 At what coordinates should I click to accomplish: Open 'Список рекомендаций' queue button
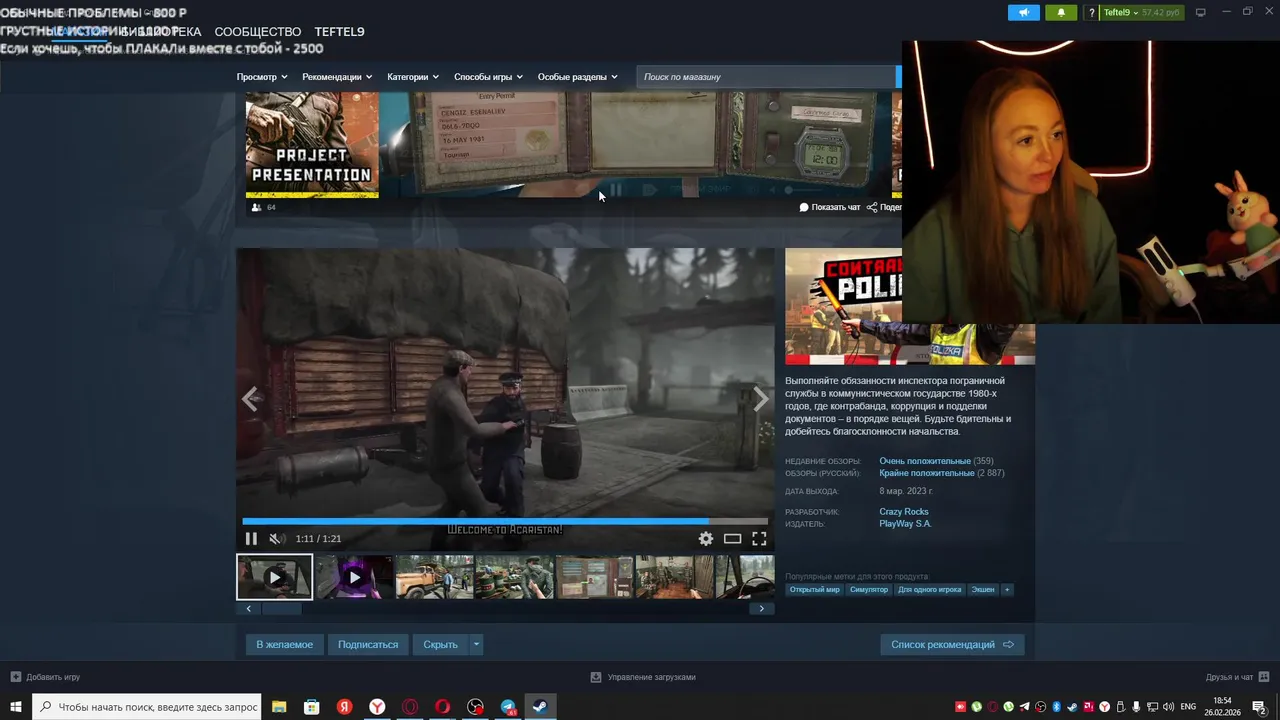point(952,644)
